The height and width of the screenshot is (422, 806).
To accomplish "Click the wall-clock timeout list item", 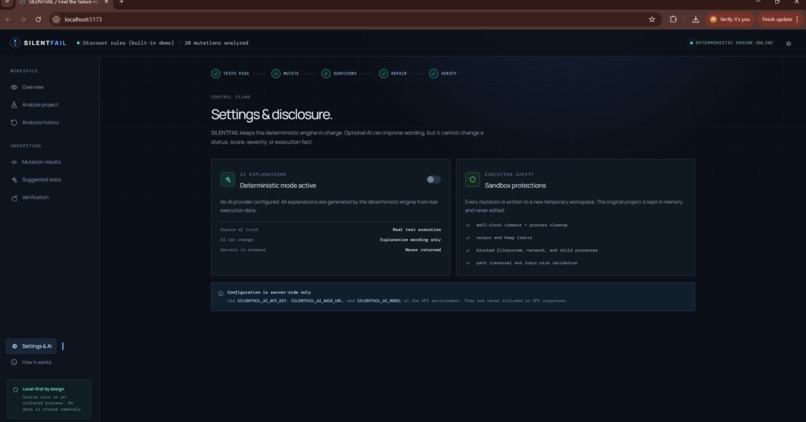I will [x=522, y=225].
